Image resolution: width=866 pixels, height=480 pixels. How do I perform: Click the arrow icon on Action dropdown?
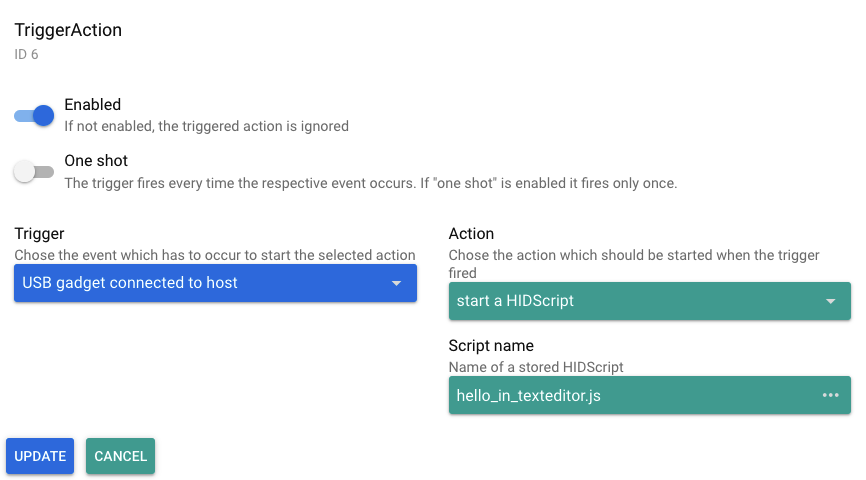[x=830, y=301]
